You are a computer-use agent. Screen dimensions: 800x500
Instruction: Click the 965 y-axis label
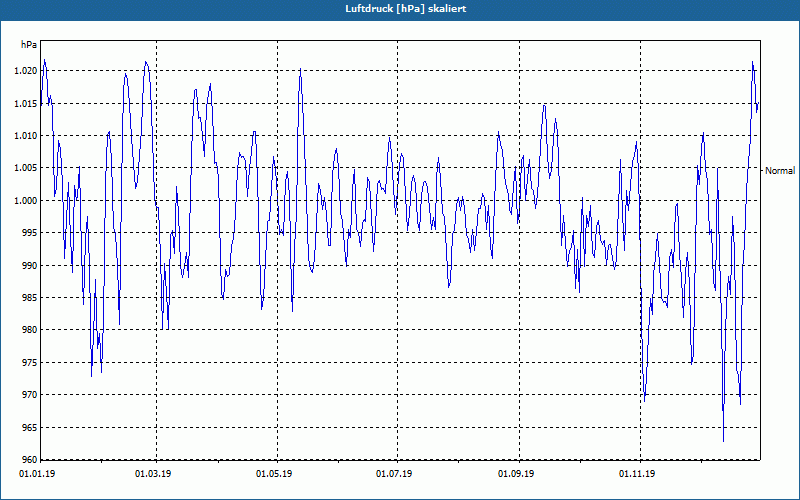point(30,427)
